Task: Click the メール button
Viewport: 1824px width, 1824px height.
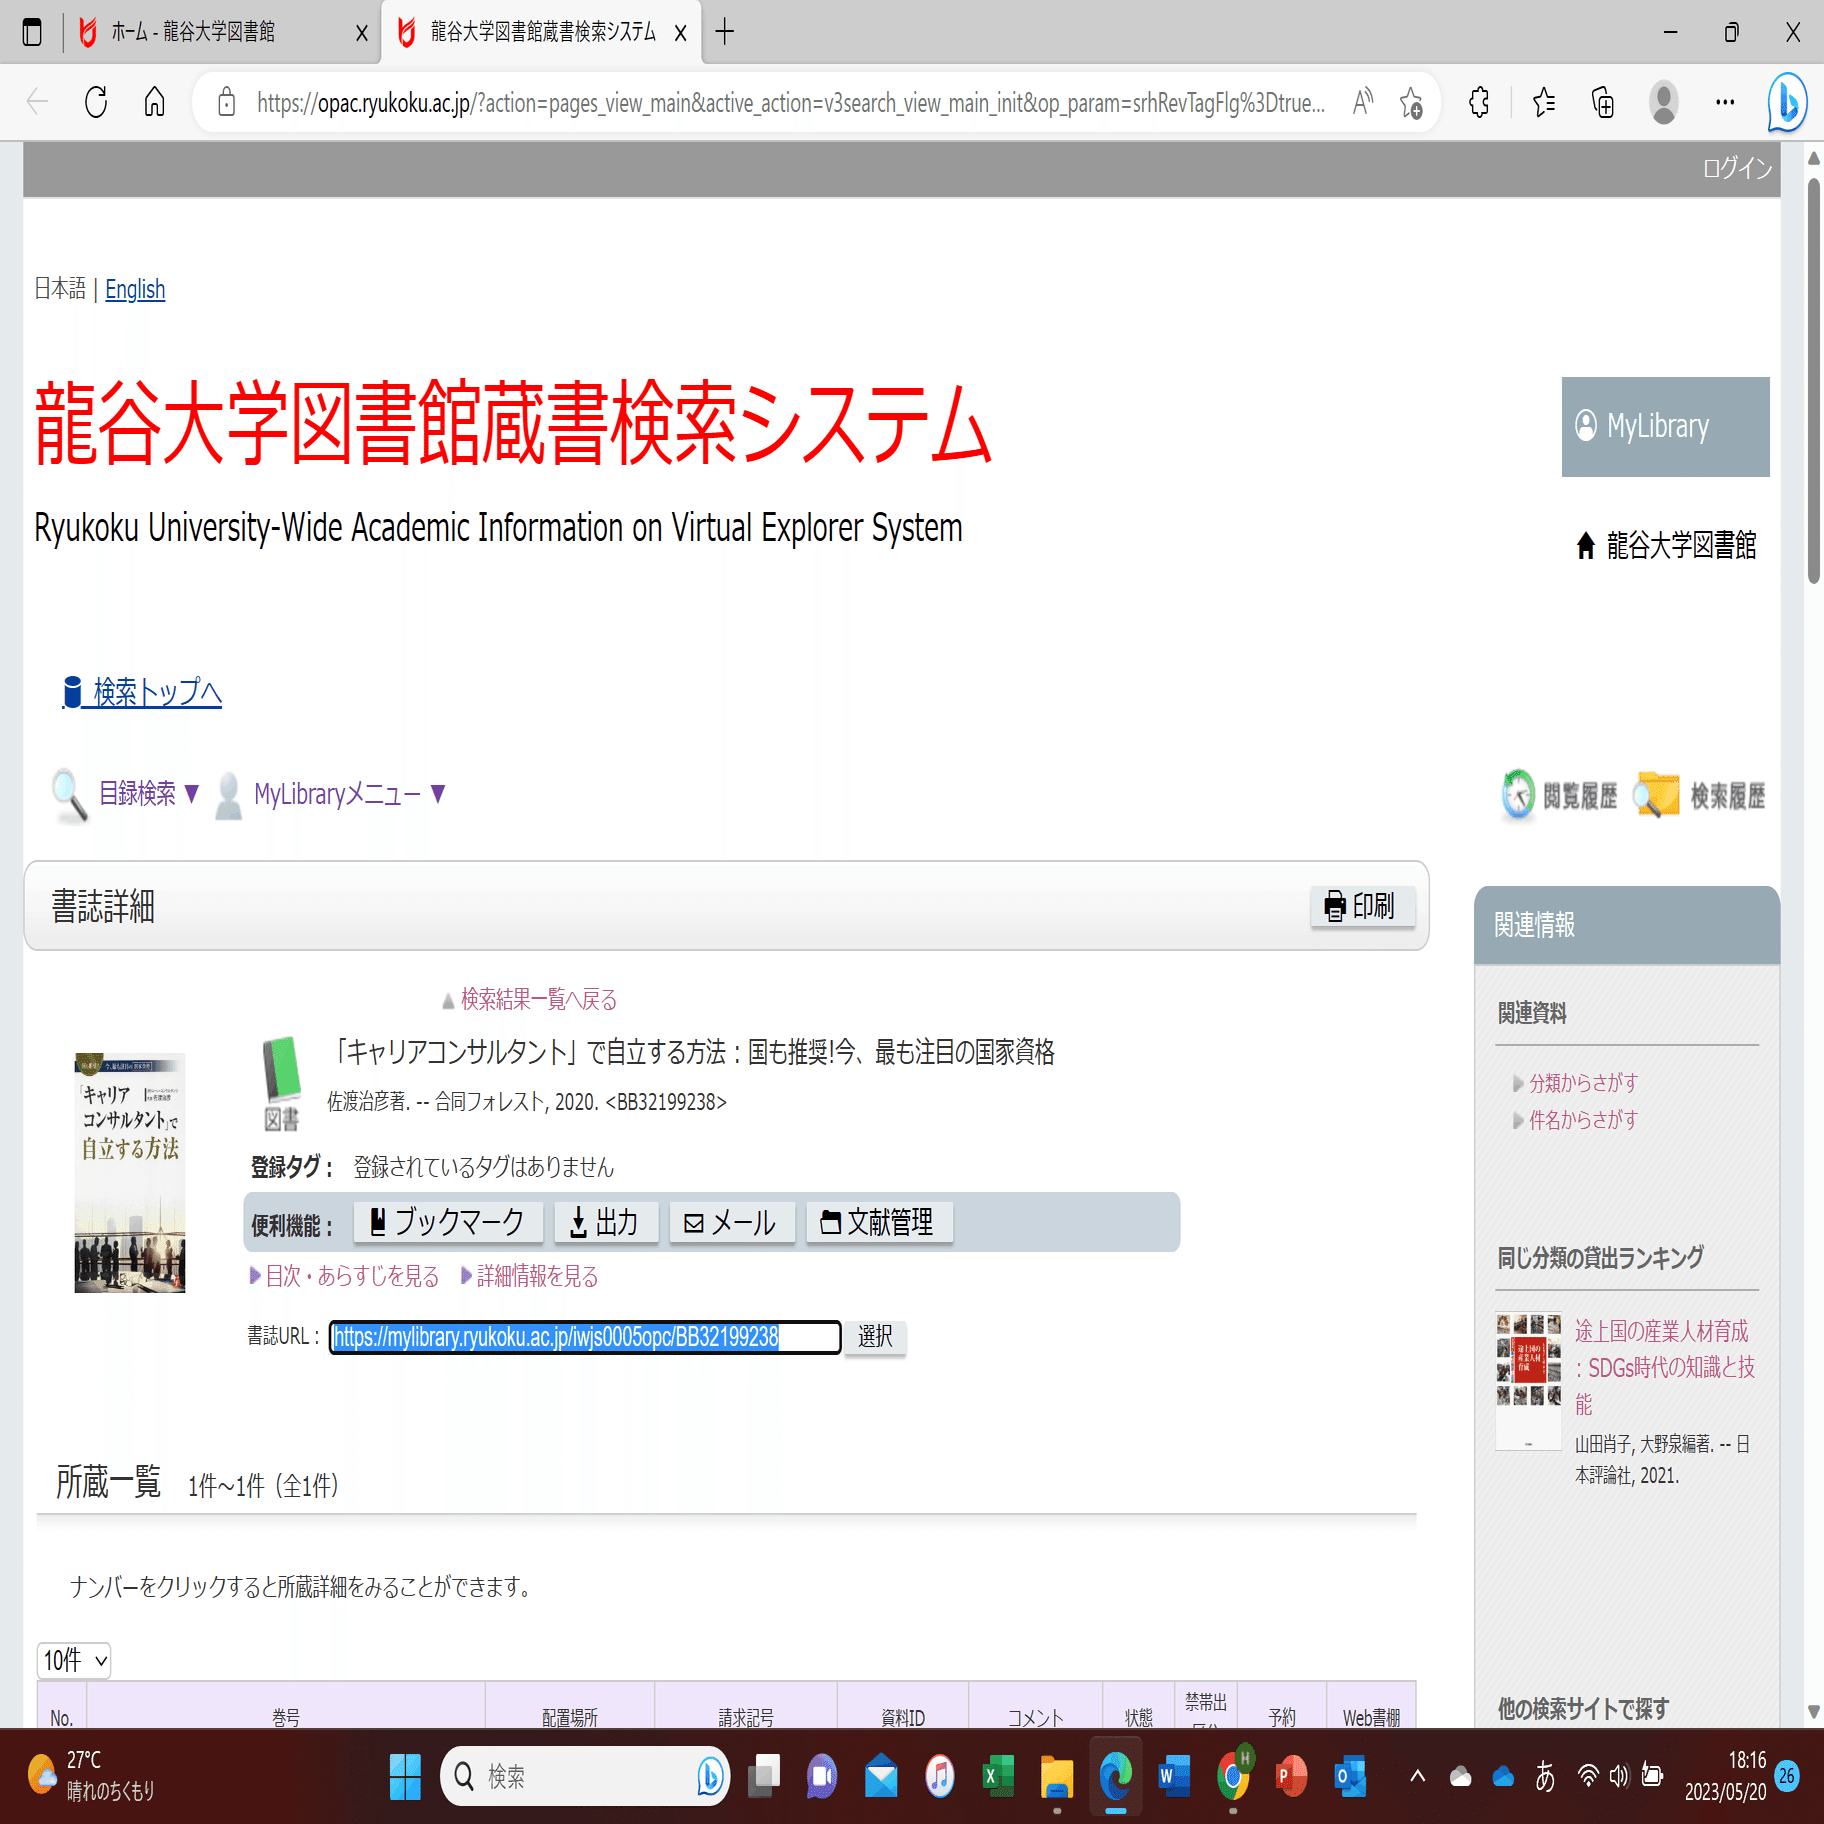Action: (731, 1222)
